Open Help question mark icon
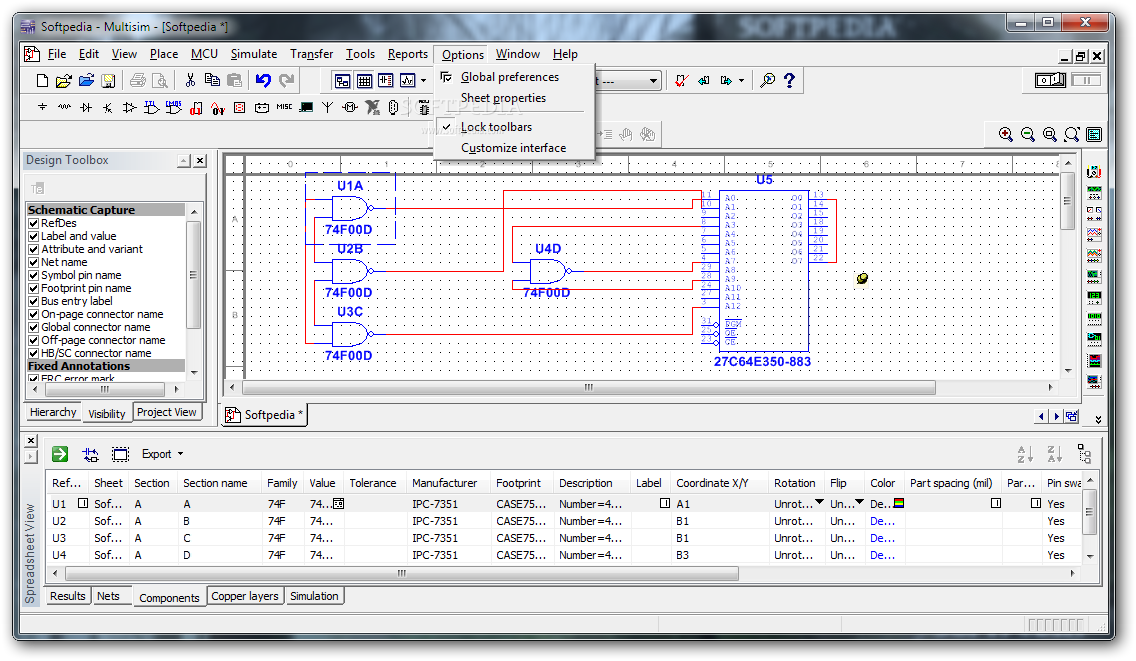This screenshot has width=1136, height=661. tap(789, 80)
